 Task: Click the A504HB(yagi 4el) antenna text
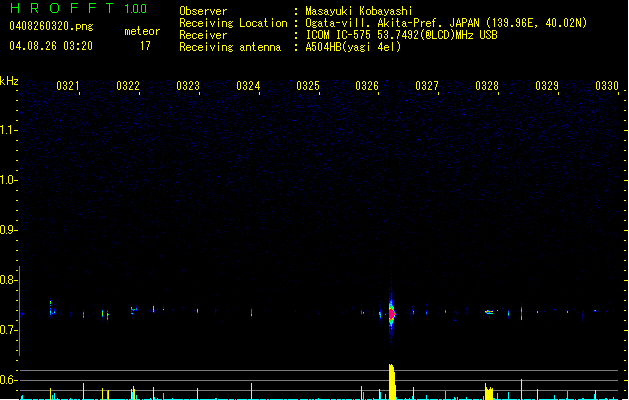tap(353, 47)
